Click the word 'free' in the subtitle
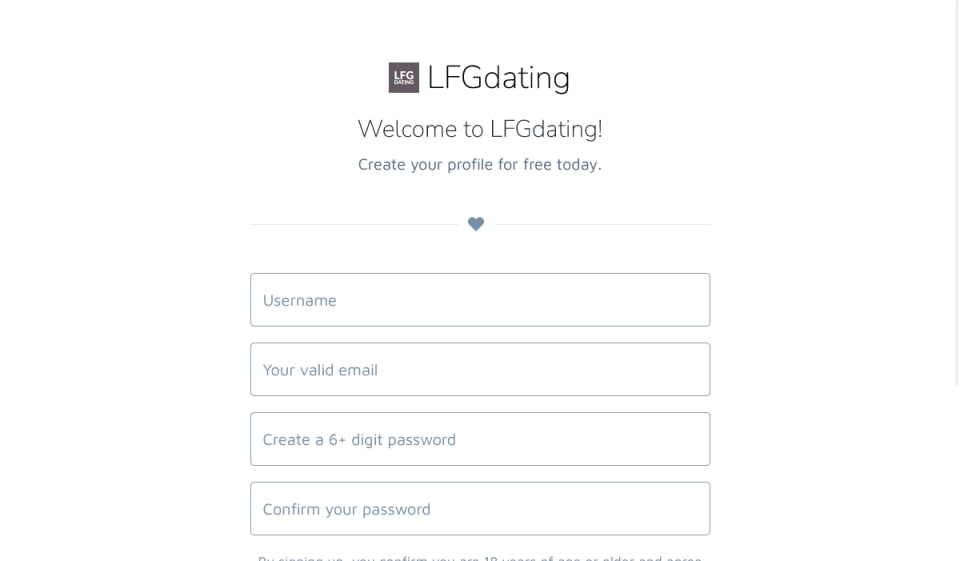This screenshot has height=561, width=960. [537, 164]
